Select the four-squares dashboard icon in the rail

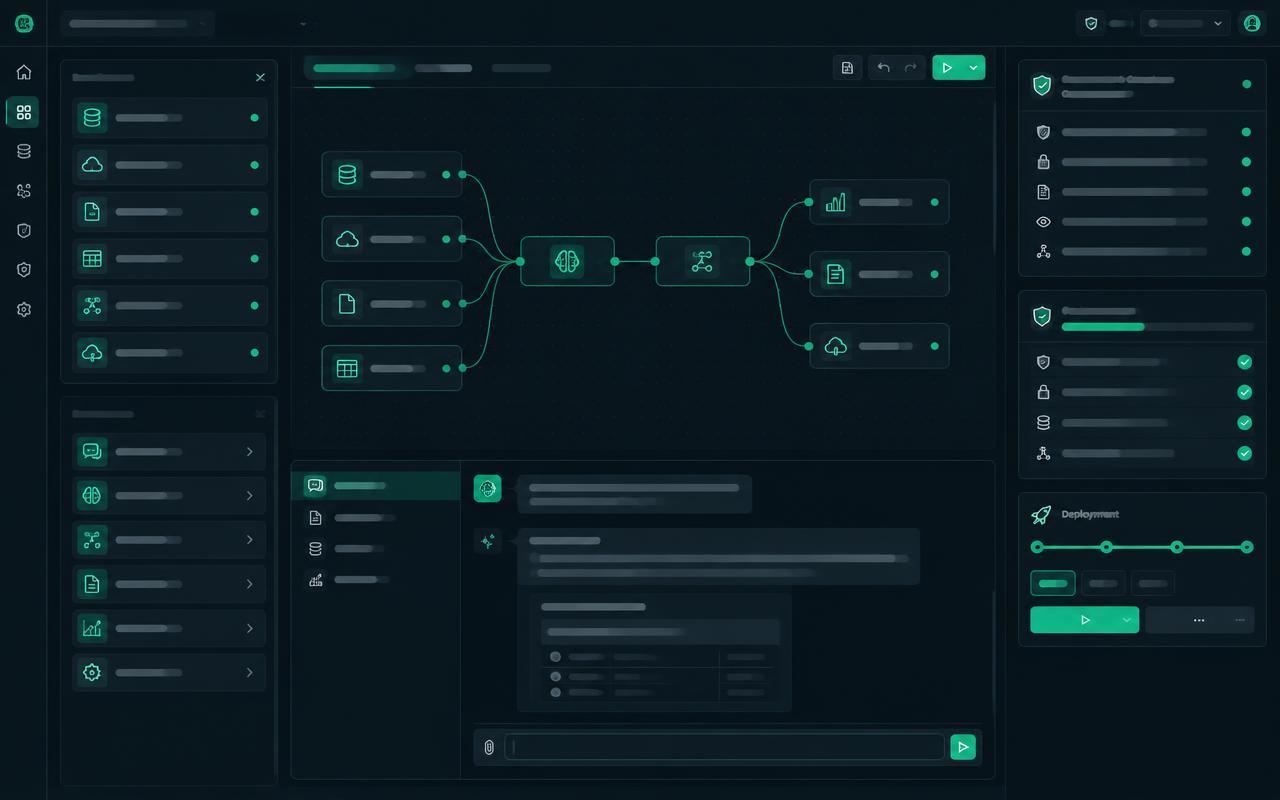coord(23,112)
